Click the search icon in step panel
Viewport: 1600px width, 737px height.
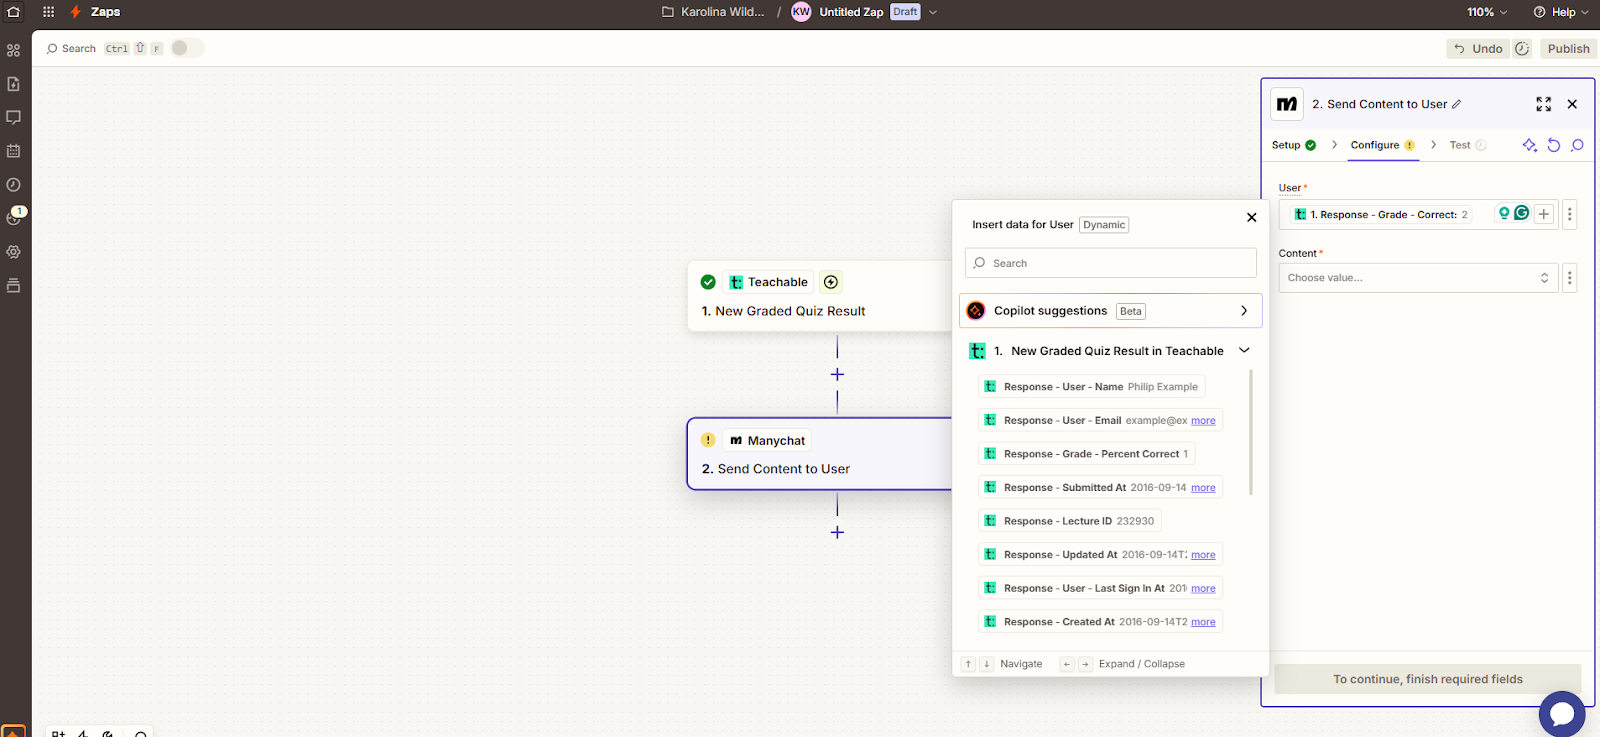[1577, 145]
